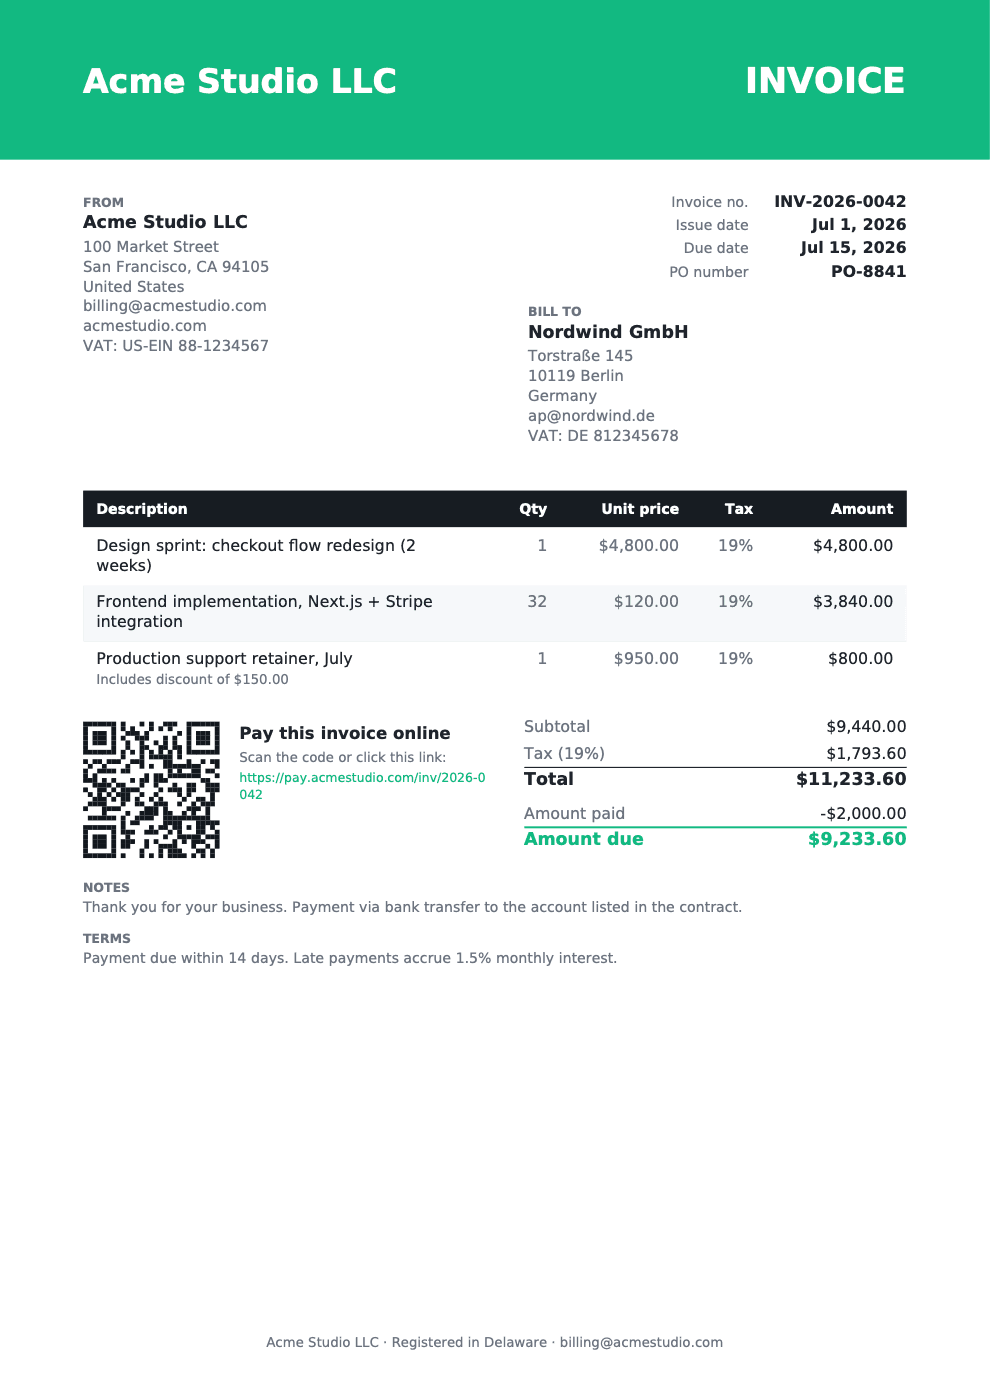Select 19% tax in the Frontend row
The height and width of the screenshot is (1400, 990).
736,602
